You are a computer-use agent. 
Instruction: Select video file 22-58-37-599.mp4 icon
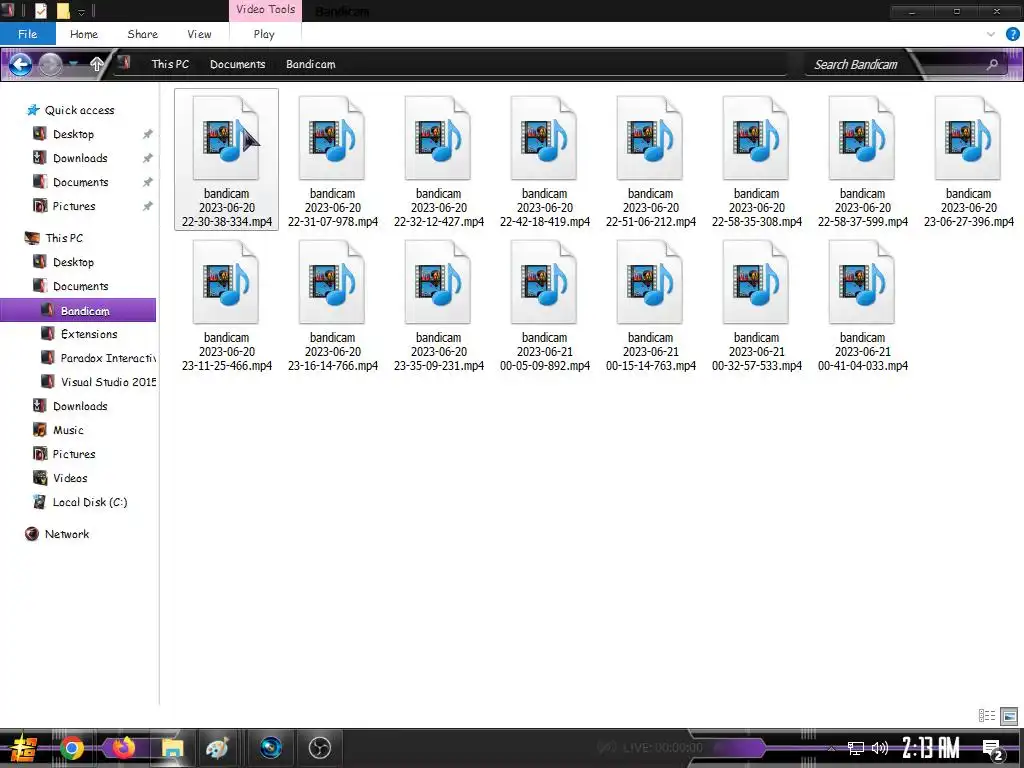(862, 138)
